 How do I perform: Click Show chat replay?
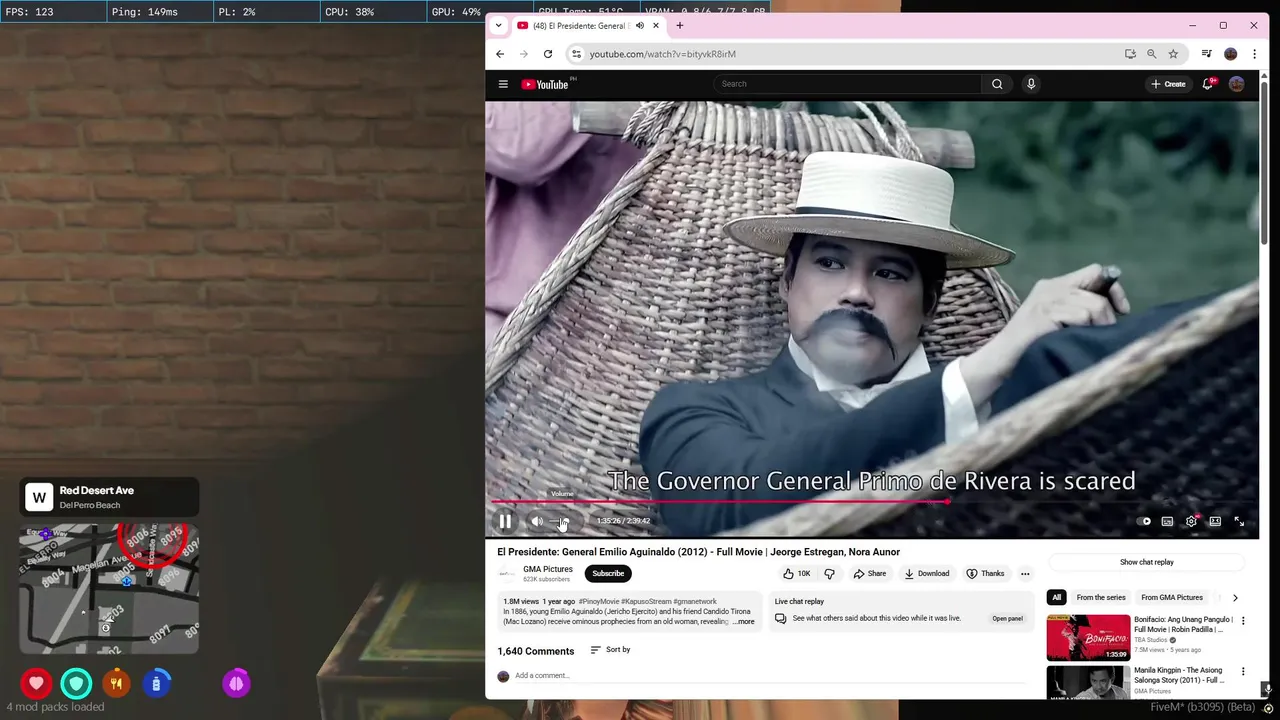pos(1147,562)
